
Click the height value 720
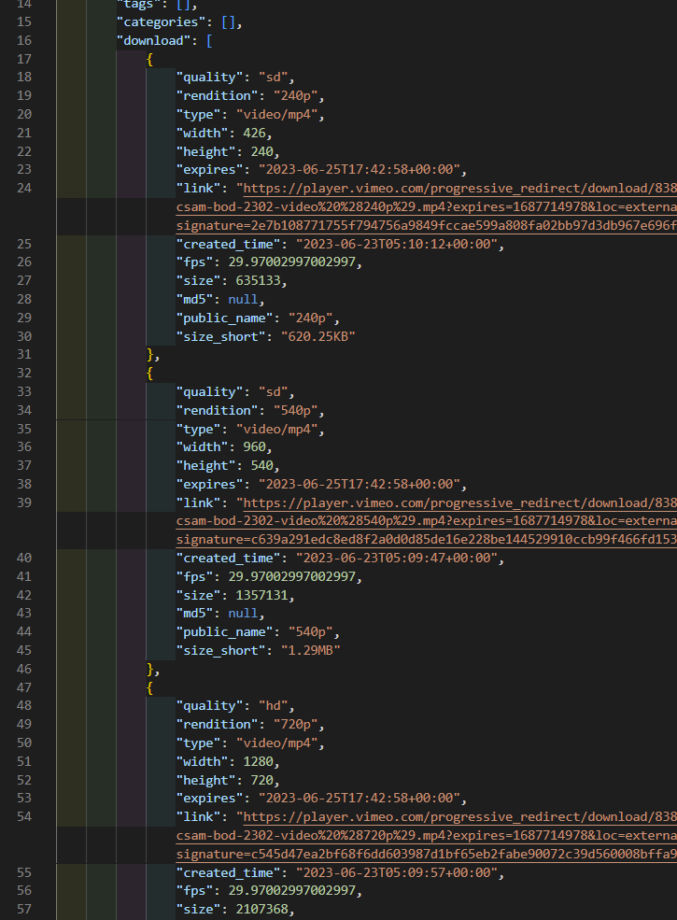coord(262,780)
